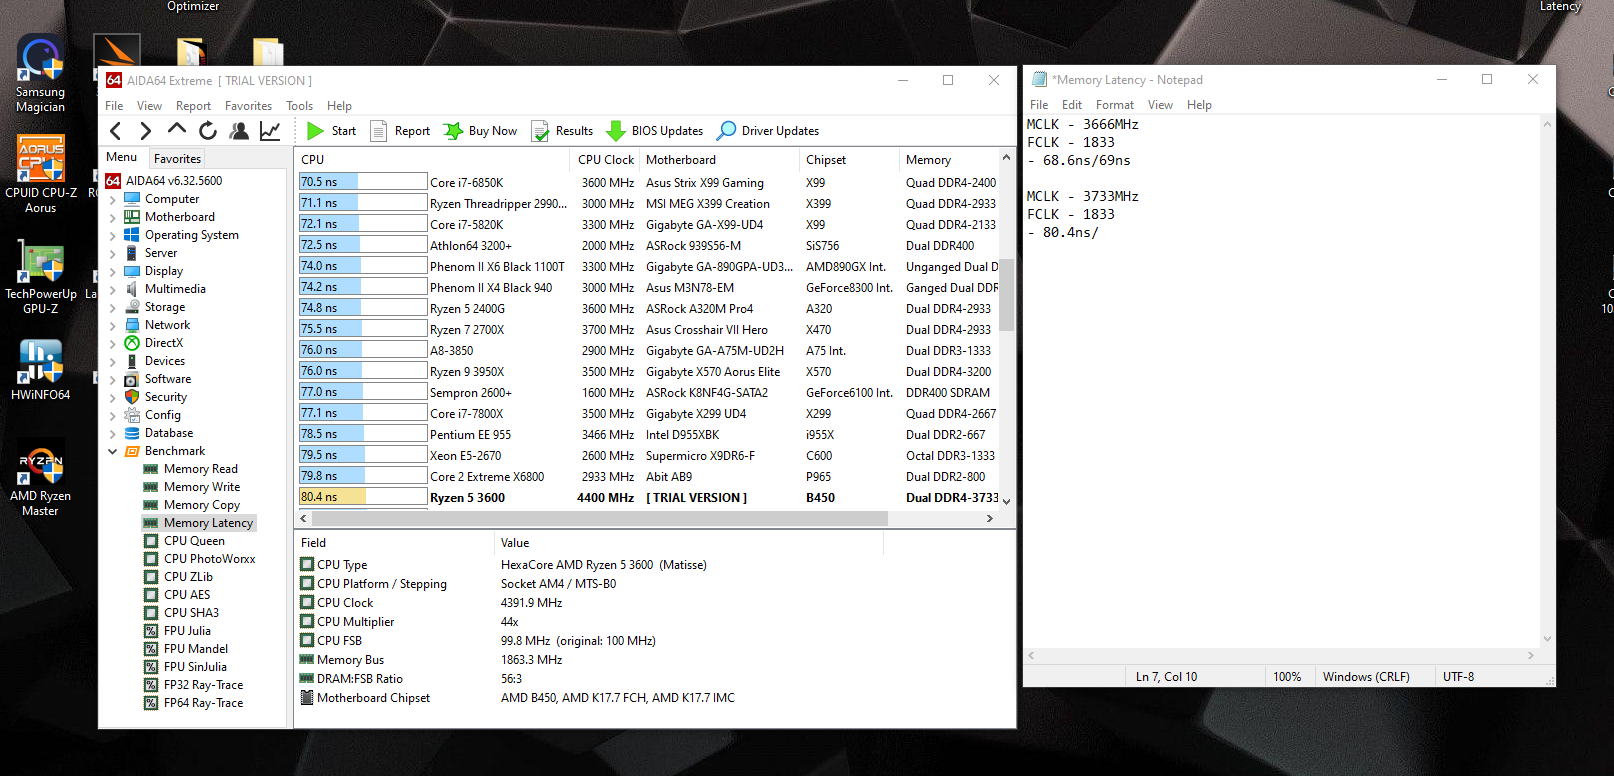Open Notepad Format menu
The height and width of the screenshot is (776, 1614).
pos(1114,105)
